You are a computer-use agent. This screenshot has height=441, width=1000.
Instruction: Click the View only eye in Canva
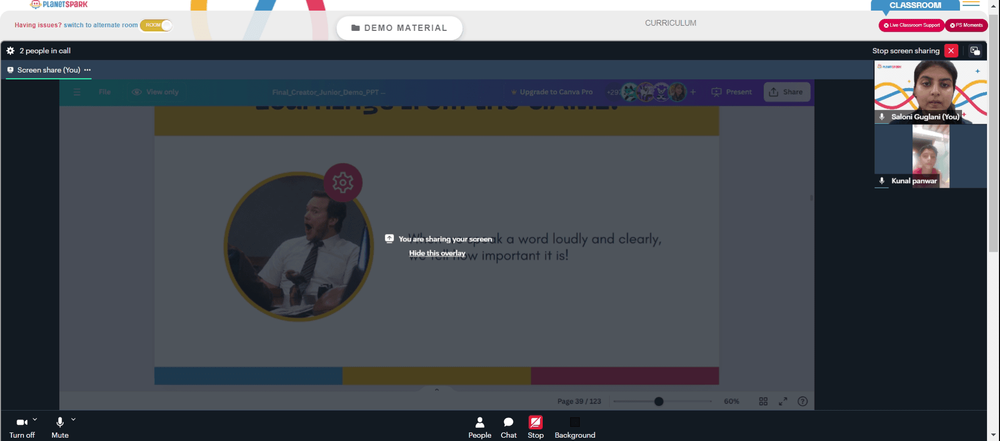tap(136, 92)
